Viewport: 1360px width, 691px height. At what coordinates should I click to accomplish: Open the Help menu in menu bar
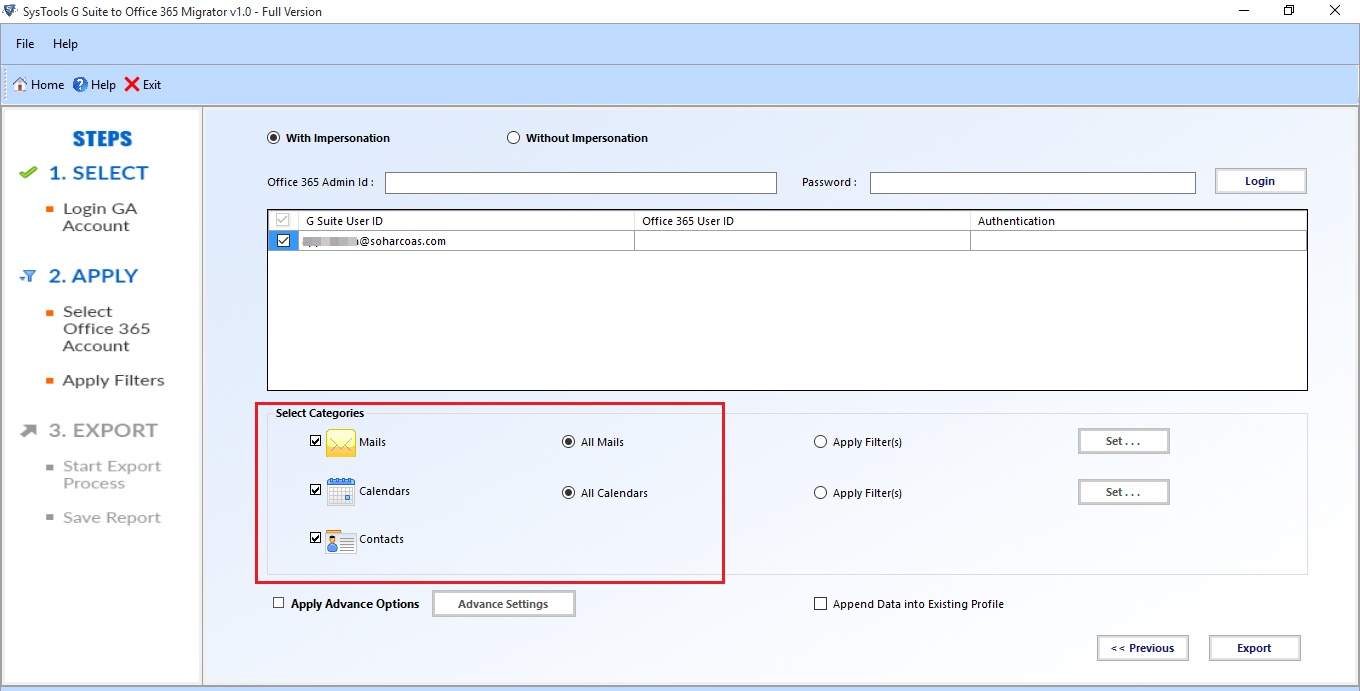[65, 44]
